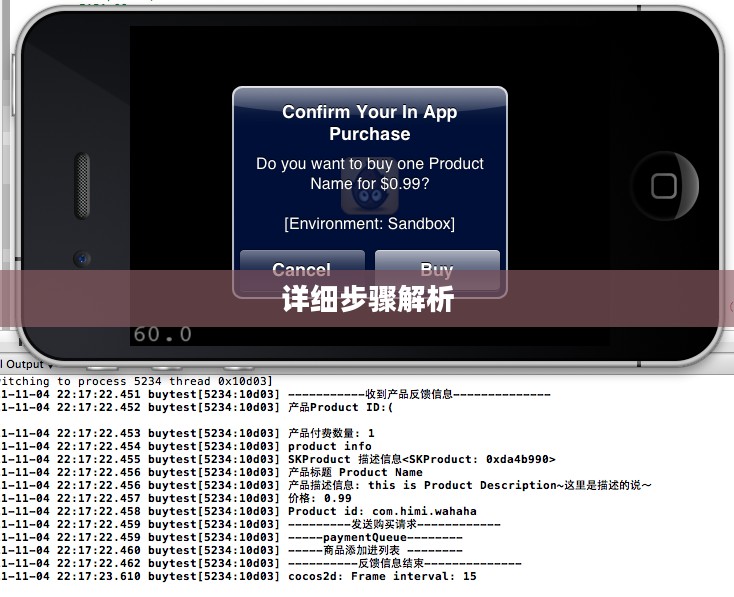Click the iPhone simulator home button
734x597 pixels.
(664, 186)
